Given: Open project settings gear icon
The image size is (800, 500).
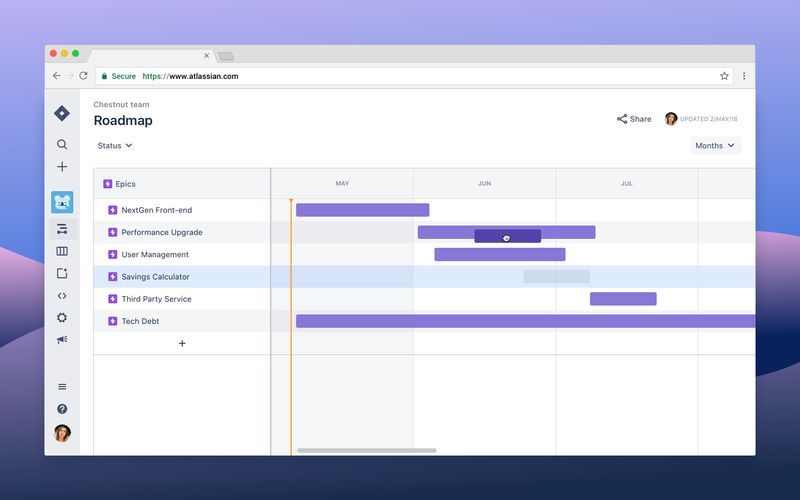Looking at the screenshot, I should point(62,318).
